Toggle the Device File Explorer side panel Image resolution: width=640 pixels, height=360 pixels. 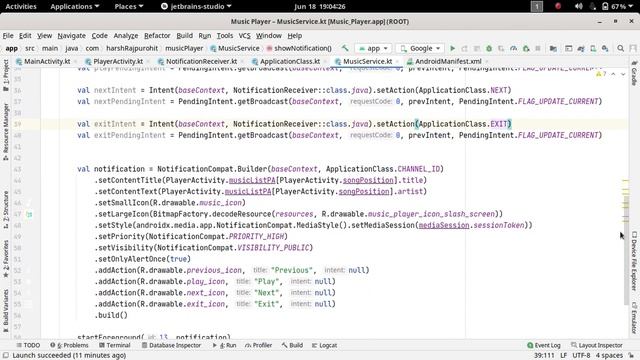(634, 261)
